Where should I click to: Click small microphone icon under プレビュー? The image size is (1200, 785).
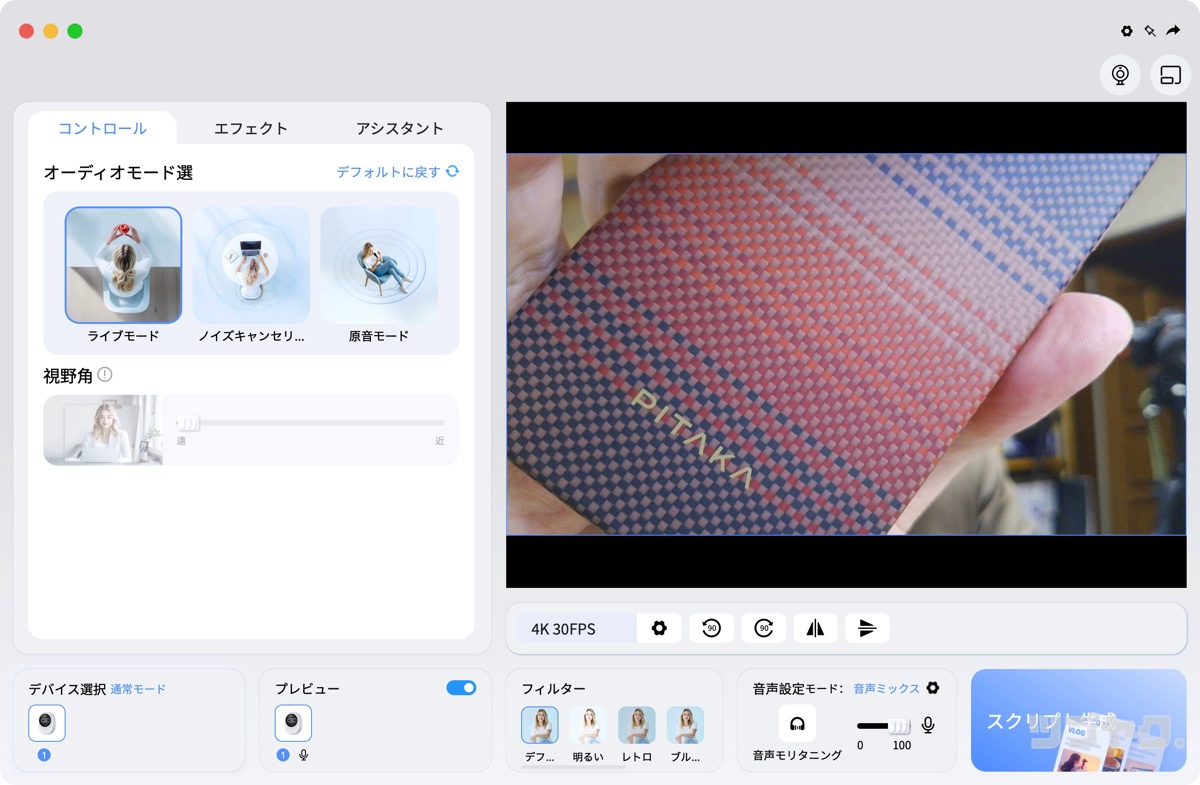click(x=304, y=755)
